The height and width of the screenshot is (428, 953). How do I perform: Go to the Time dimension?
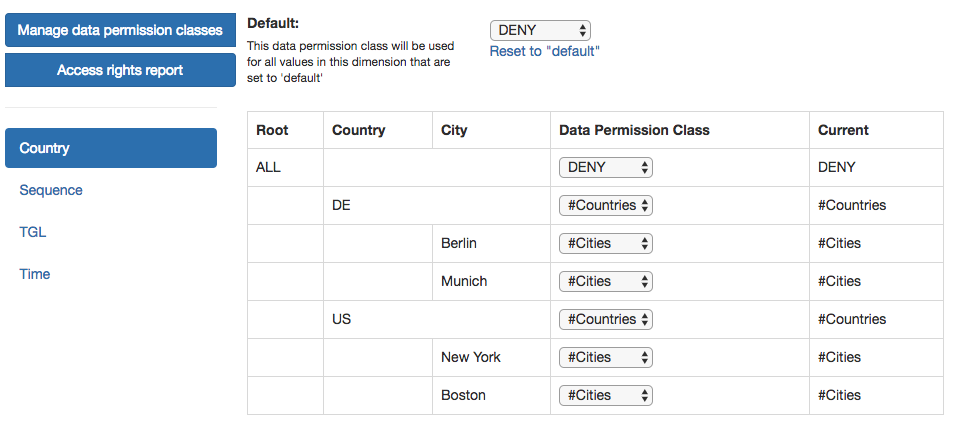[35, 274]
